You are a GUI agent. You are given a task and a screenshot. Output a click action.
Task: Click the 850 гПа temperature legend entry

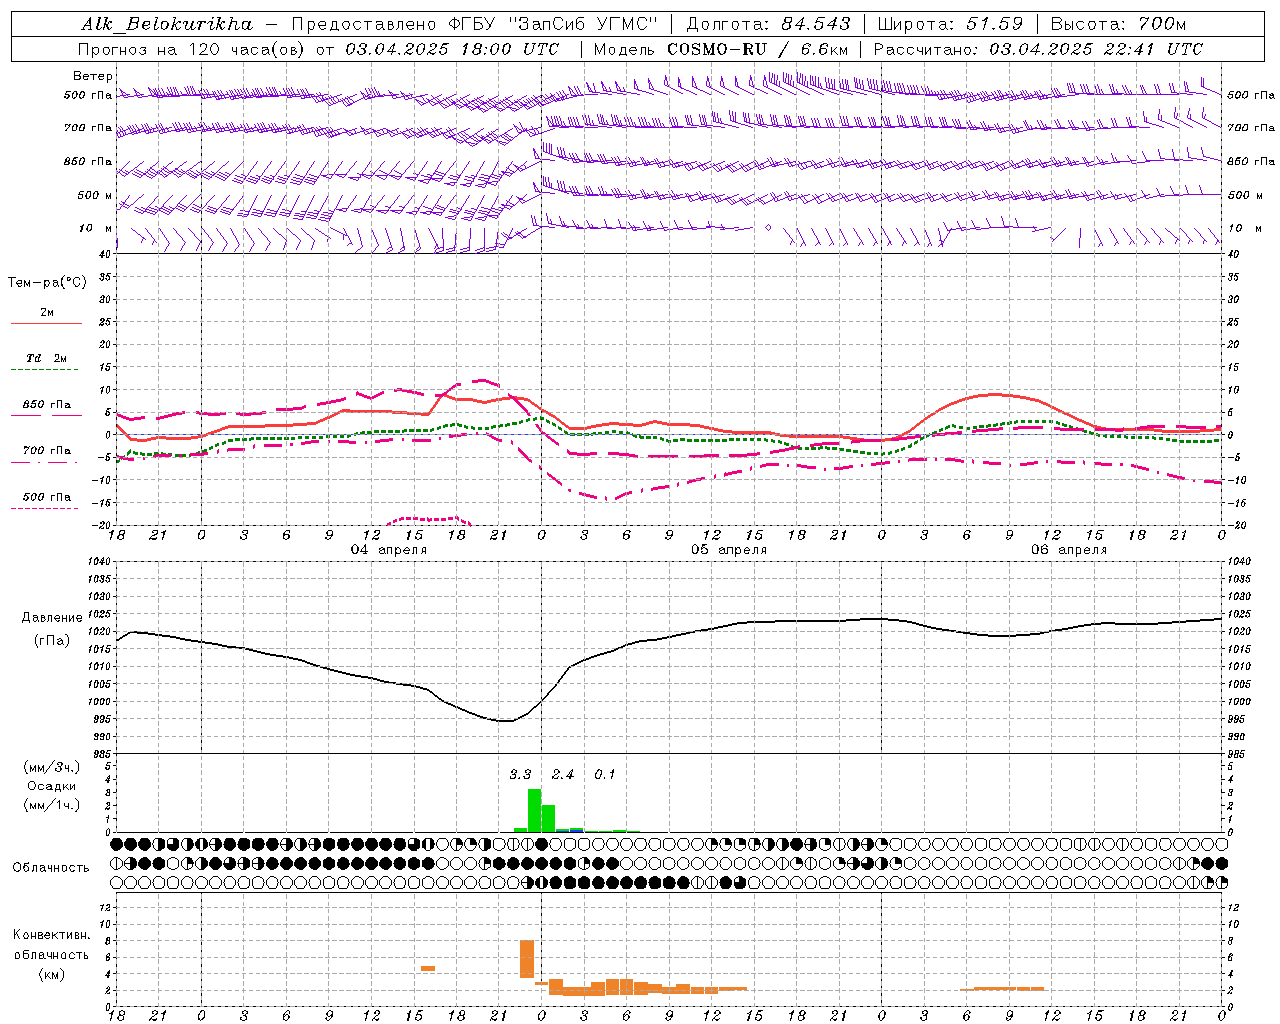tap(47, 405)
